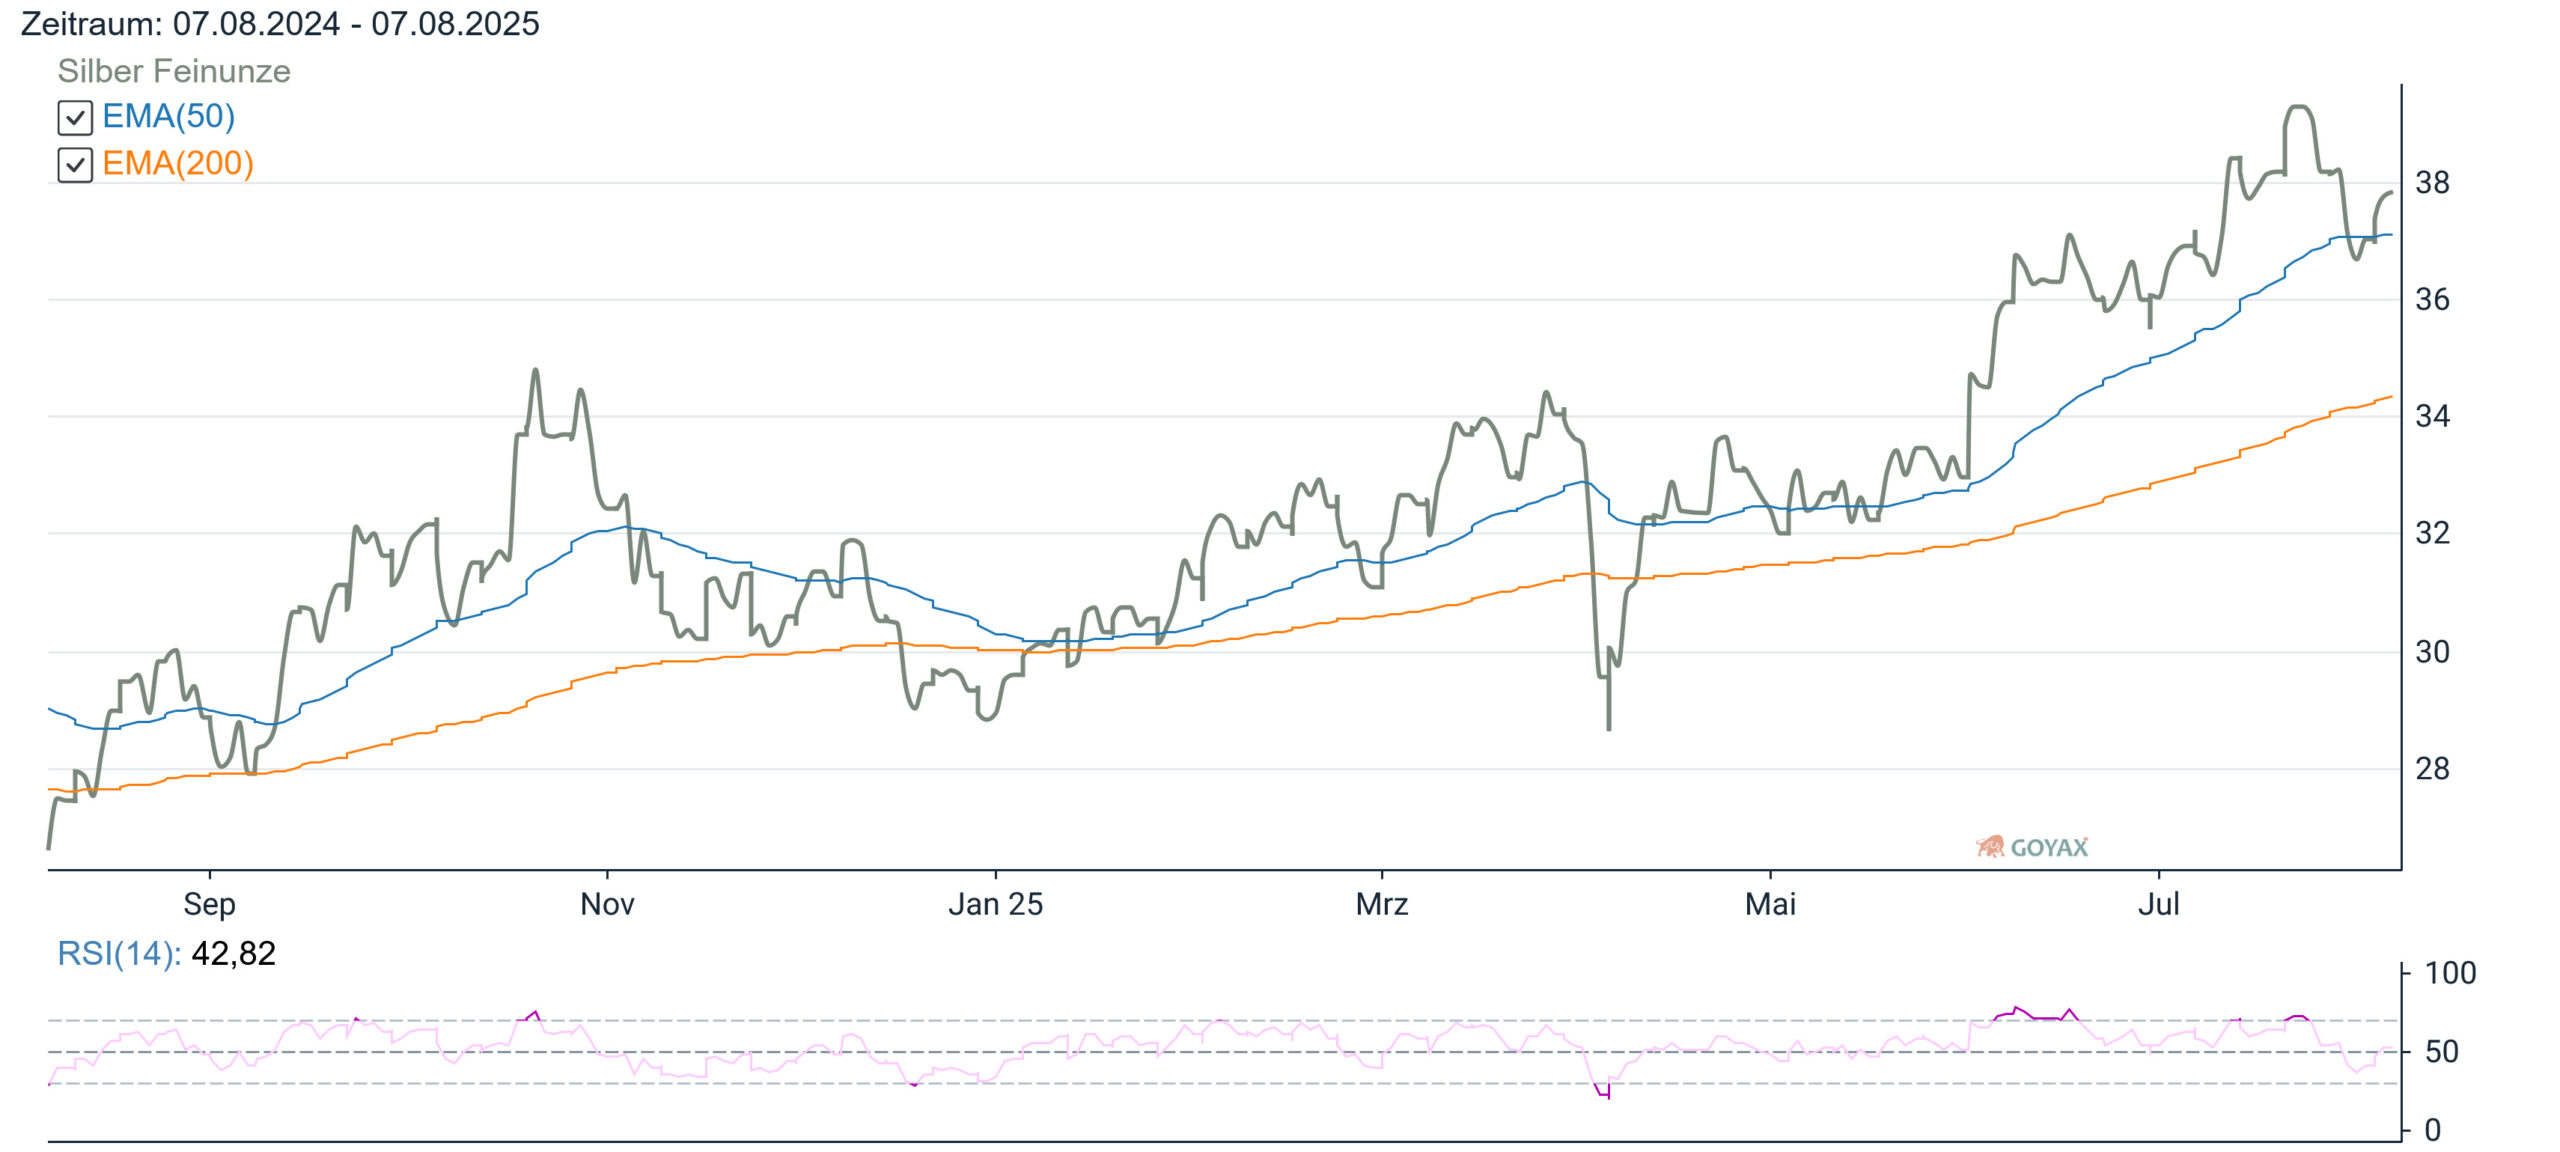Click the EMA(200) legend label
The width and height of the screenshot is (2560, 1152).
(x=178, y=164)
